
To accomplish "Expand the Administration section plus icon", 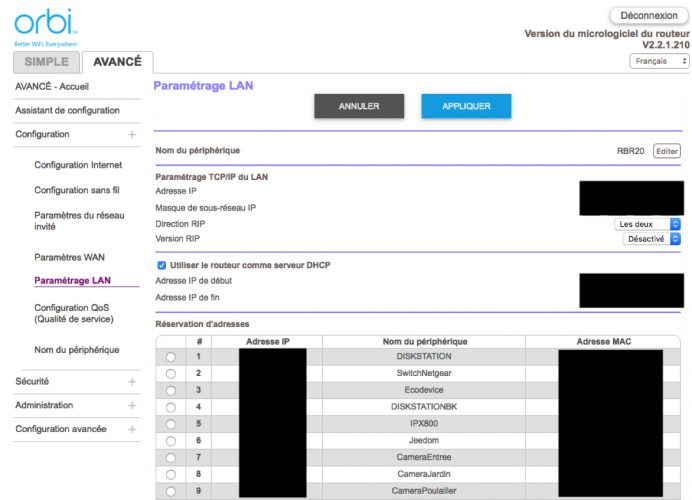I will (132, 406).
